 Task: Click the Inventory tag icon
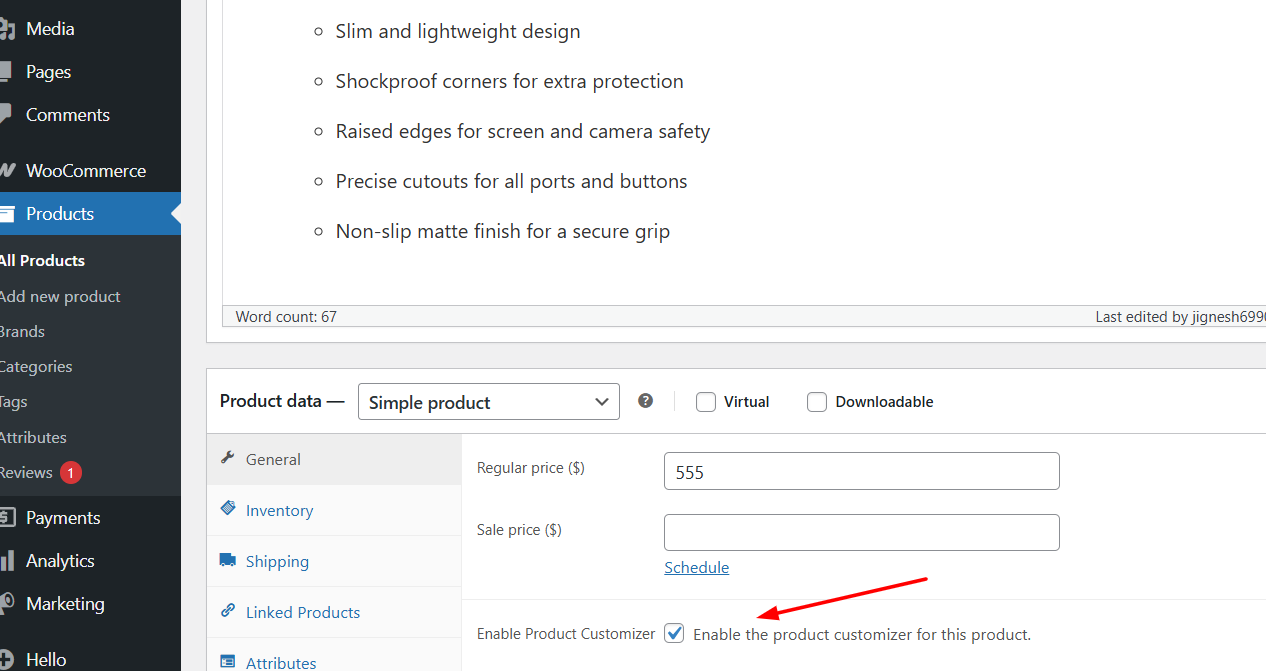pyautogui.click(x=228, y=509)
